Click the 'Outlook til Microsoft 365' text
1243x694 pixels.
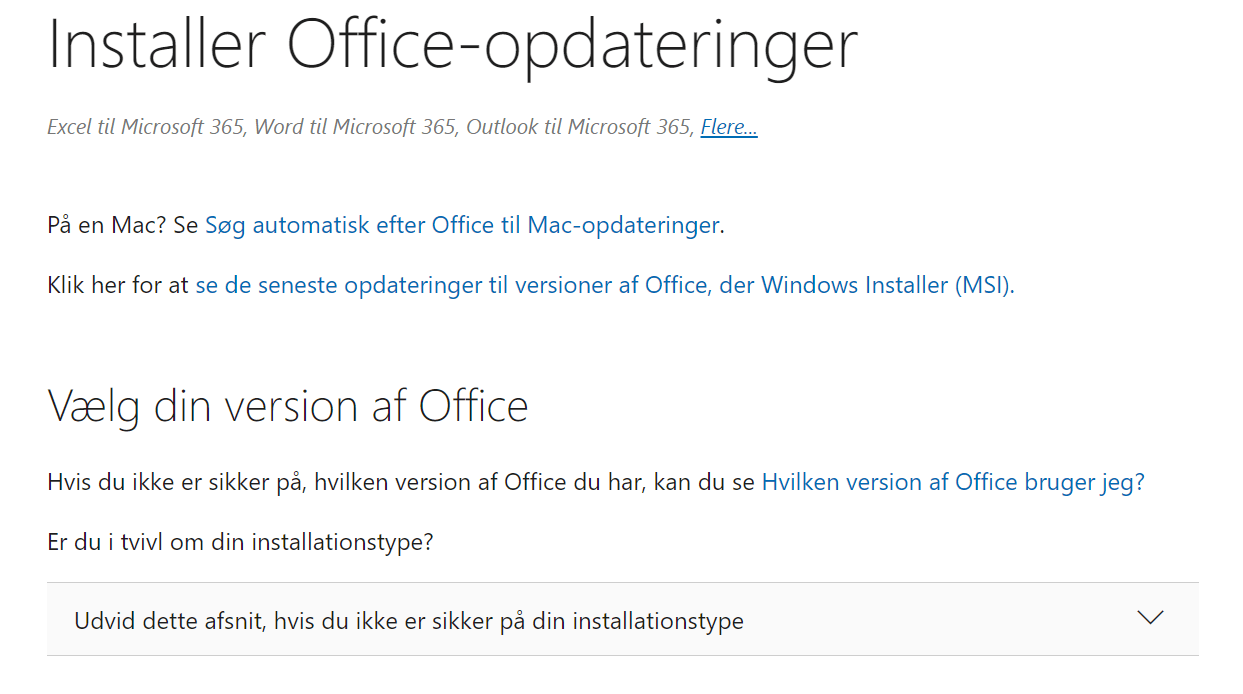click(x=578, y=127)
